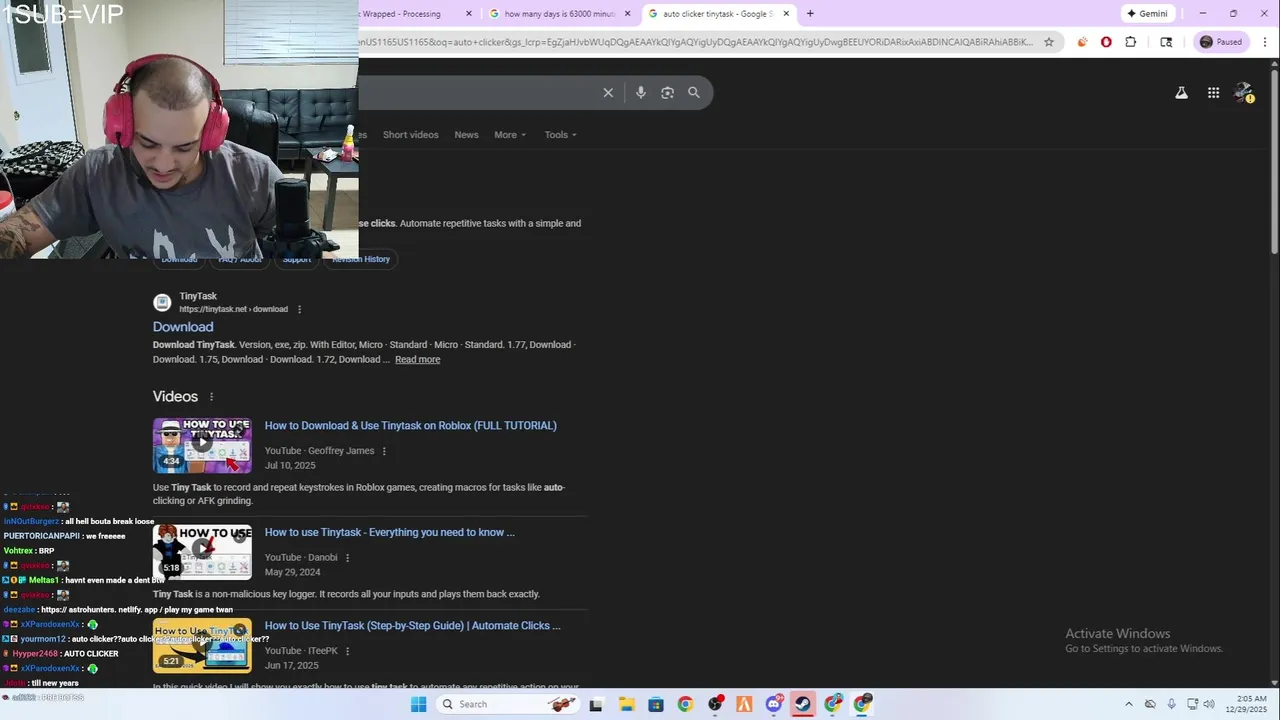Open the Short videos search filter

click(410, 135)
